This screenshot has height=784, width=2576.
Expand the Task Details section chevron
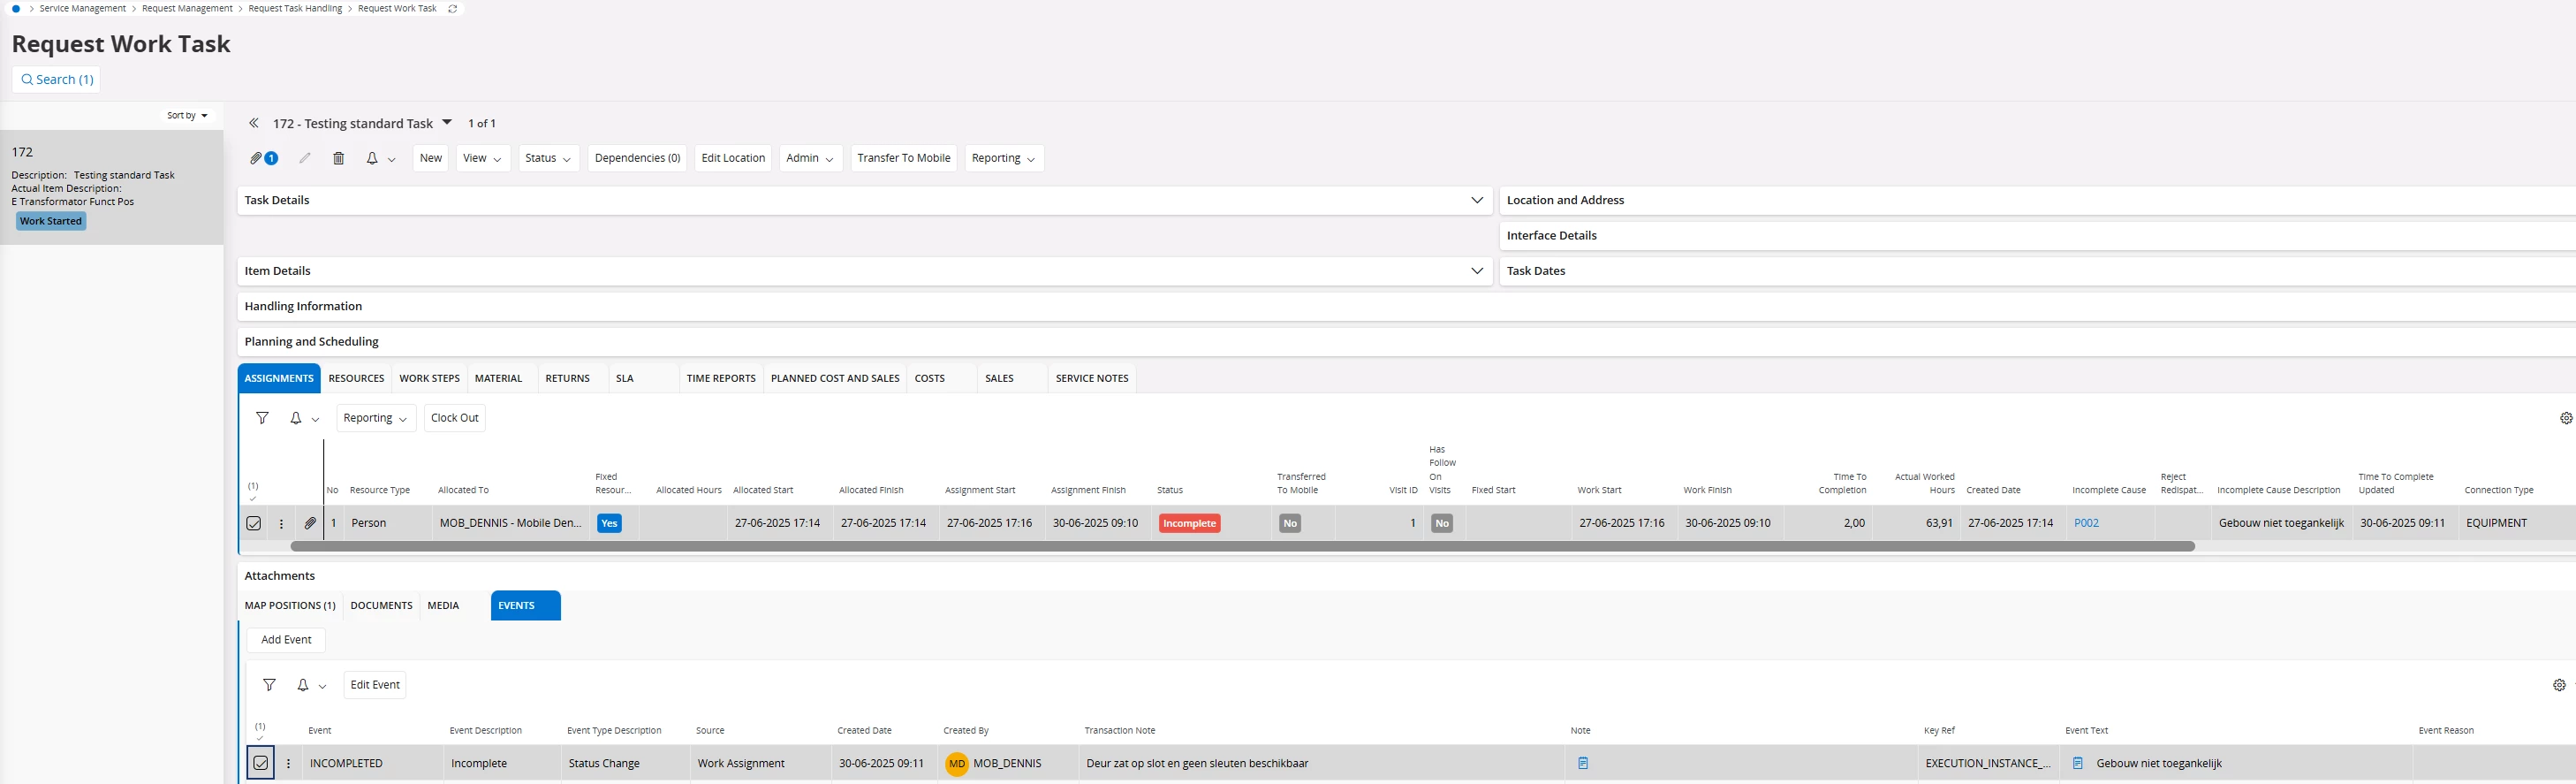(x=1477, y=200)
